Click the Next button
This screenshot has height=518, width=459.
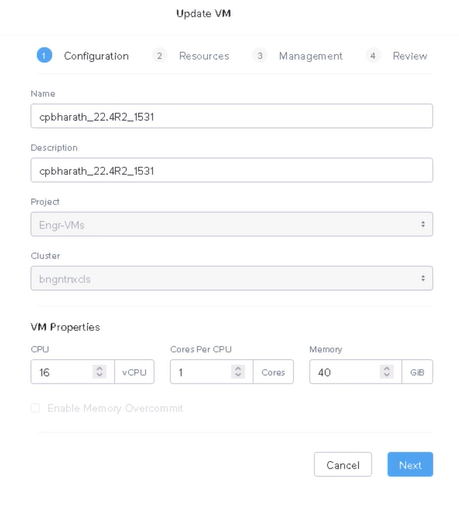(x=410, y=464)
